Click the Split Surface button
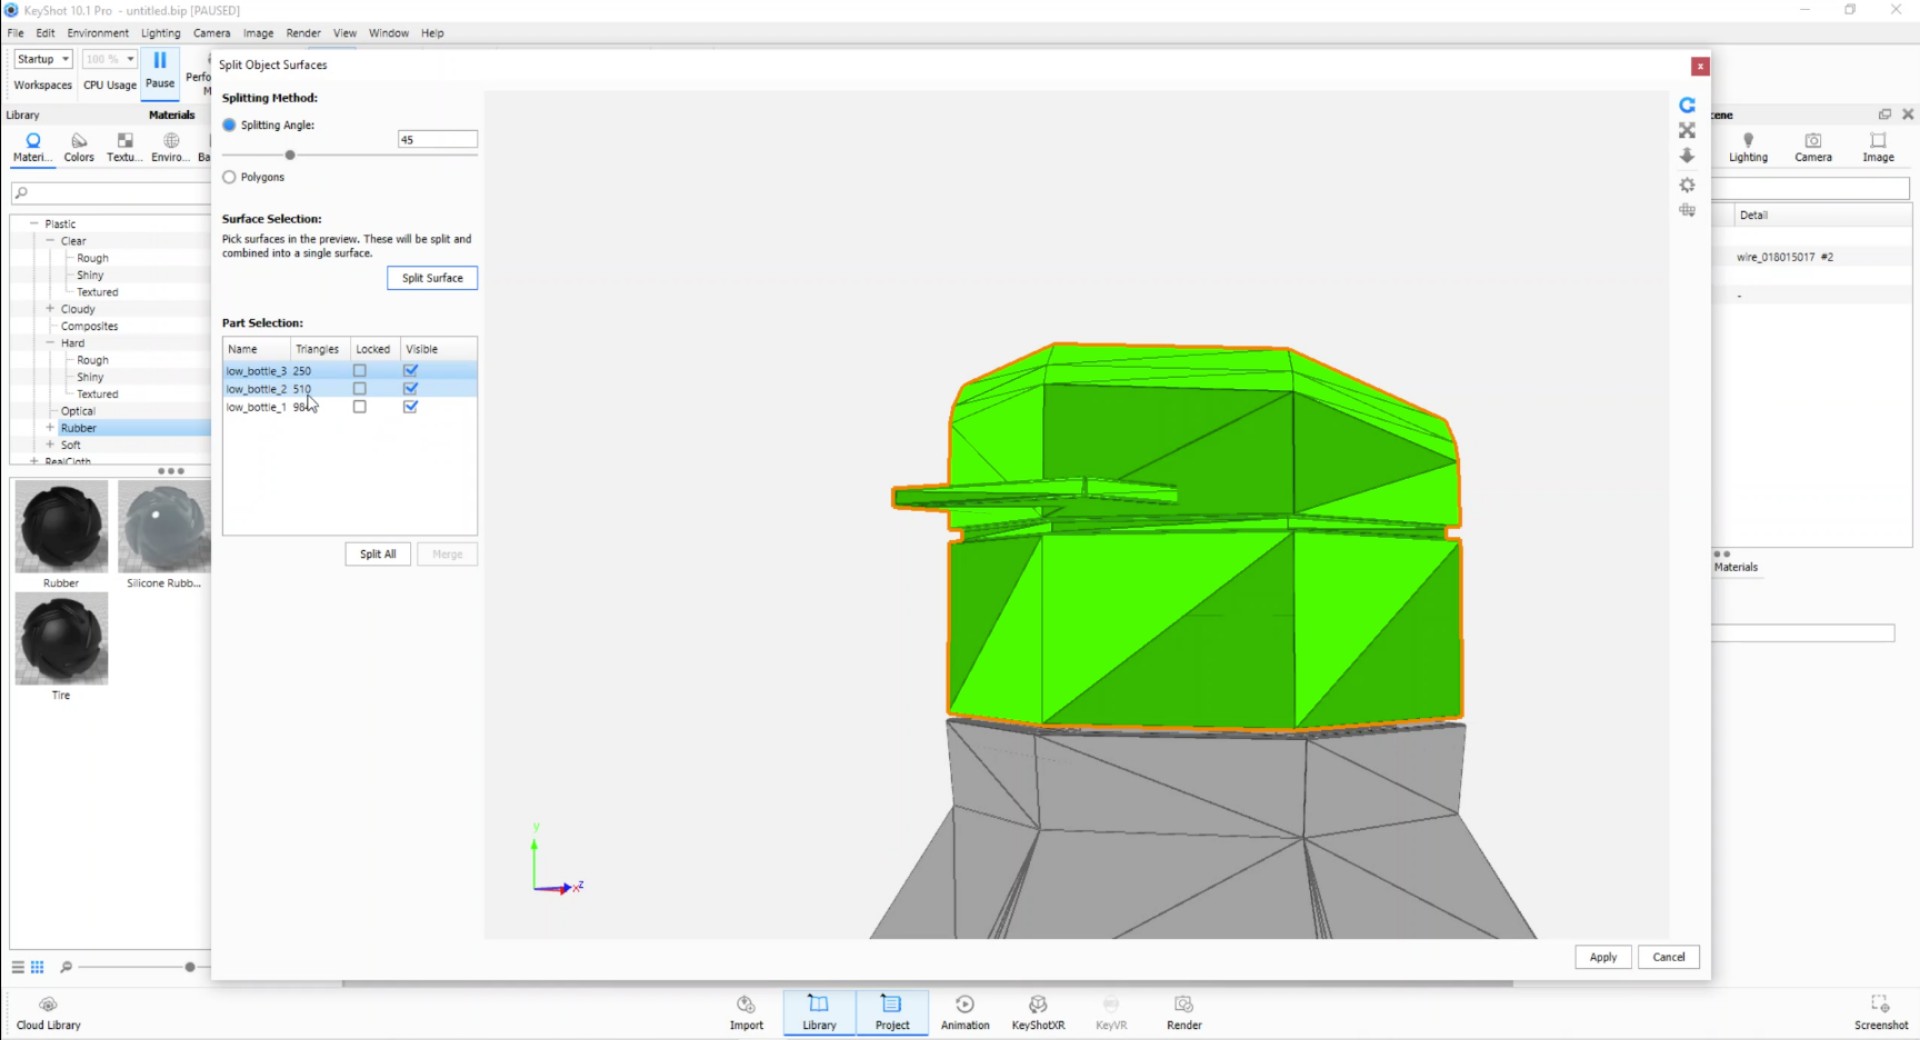Screen dimensions: 1920x1040 431,277
